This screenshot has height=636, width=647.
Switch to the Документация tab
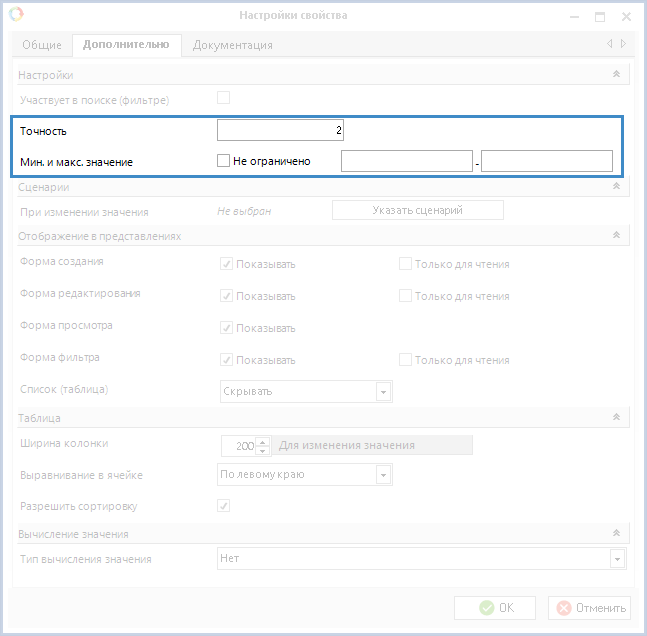232,45
